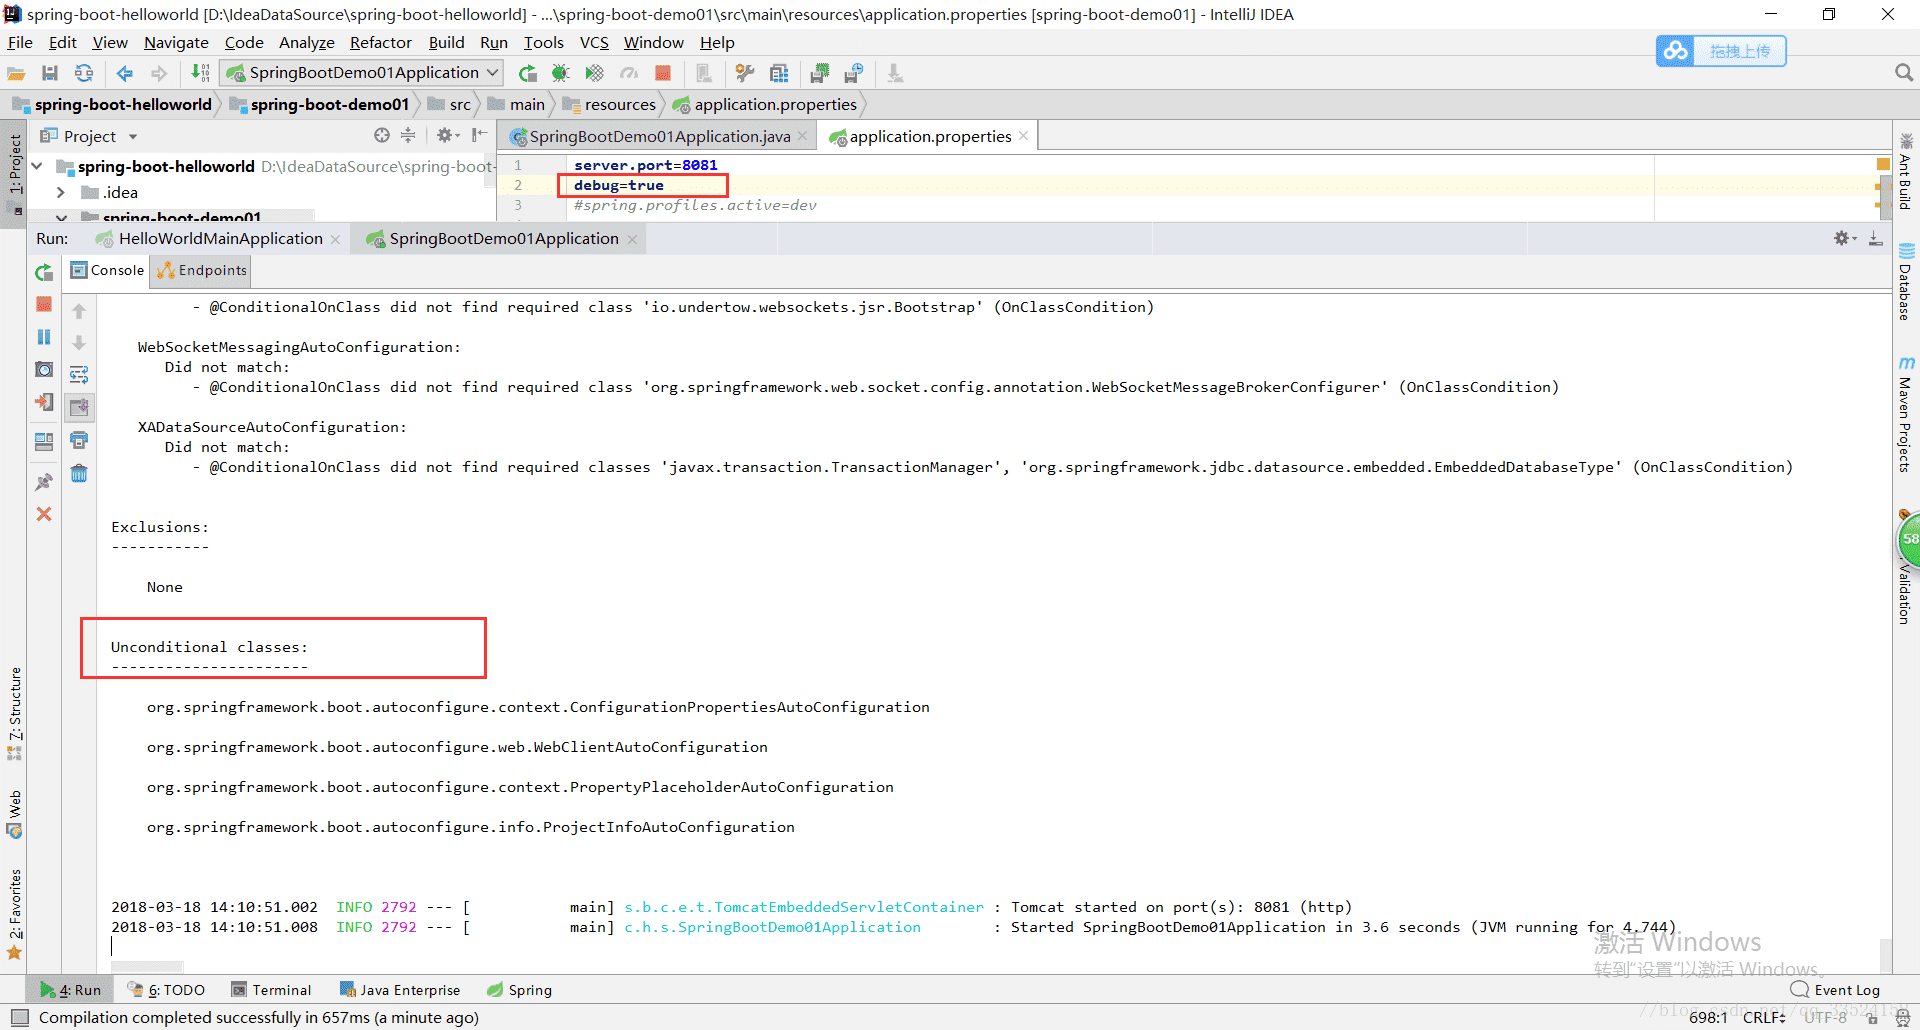Open Project Structure toolbar icon
This screenshot has height=1030, width=1920.
779,73
